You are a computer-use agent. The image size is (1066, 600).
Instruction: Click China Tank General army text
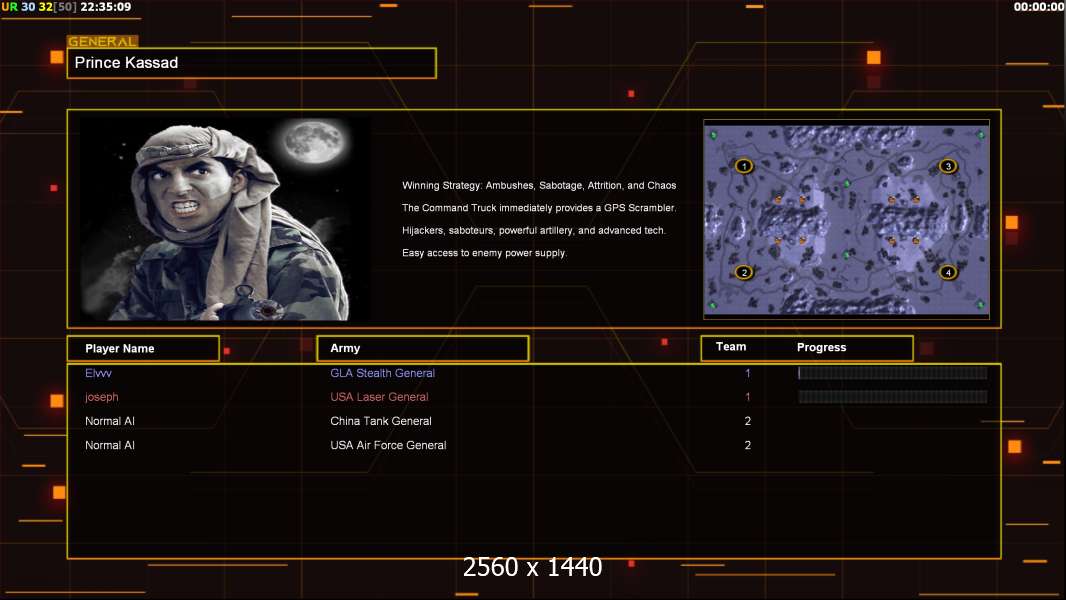(x=381, y=421)
